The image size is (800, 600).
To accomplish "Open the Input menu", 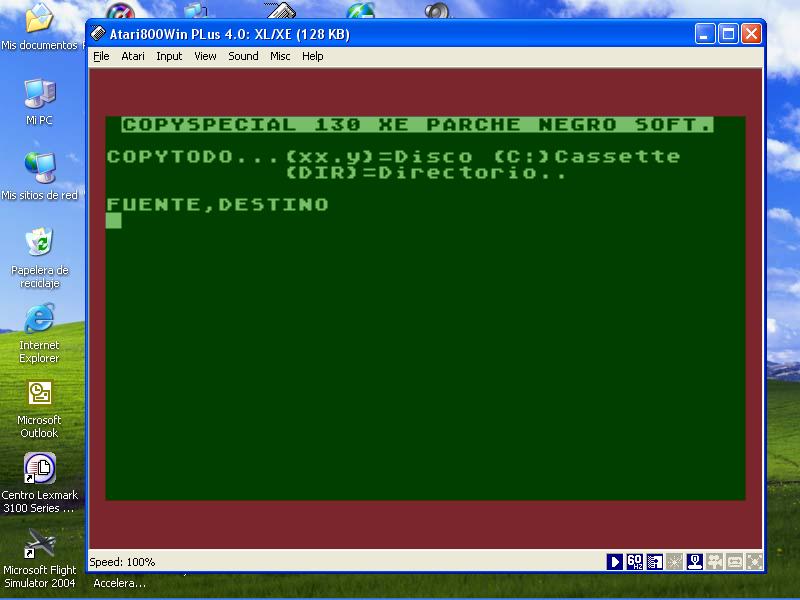I will (x=169, y=56).
